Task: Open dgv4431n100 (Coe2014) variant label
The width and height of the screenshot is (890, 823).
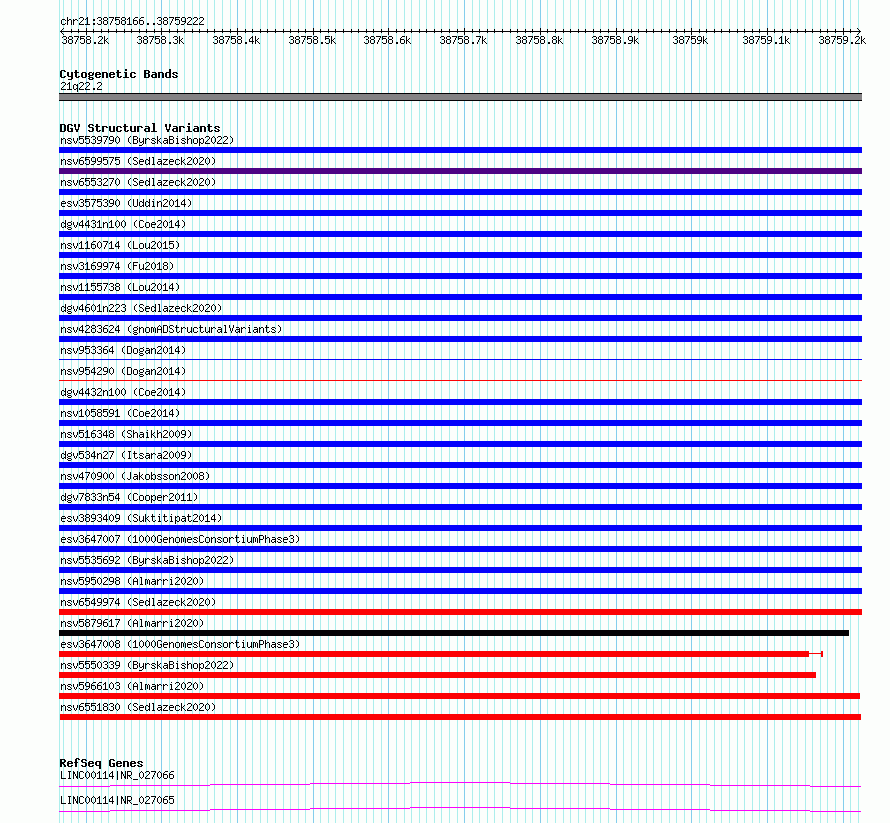Action: pyautogui.click(x=123, y=224)
